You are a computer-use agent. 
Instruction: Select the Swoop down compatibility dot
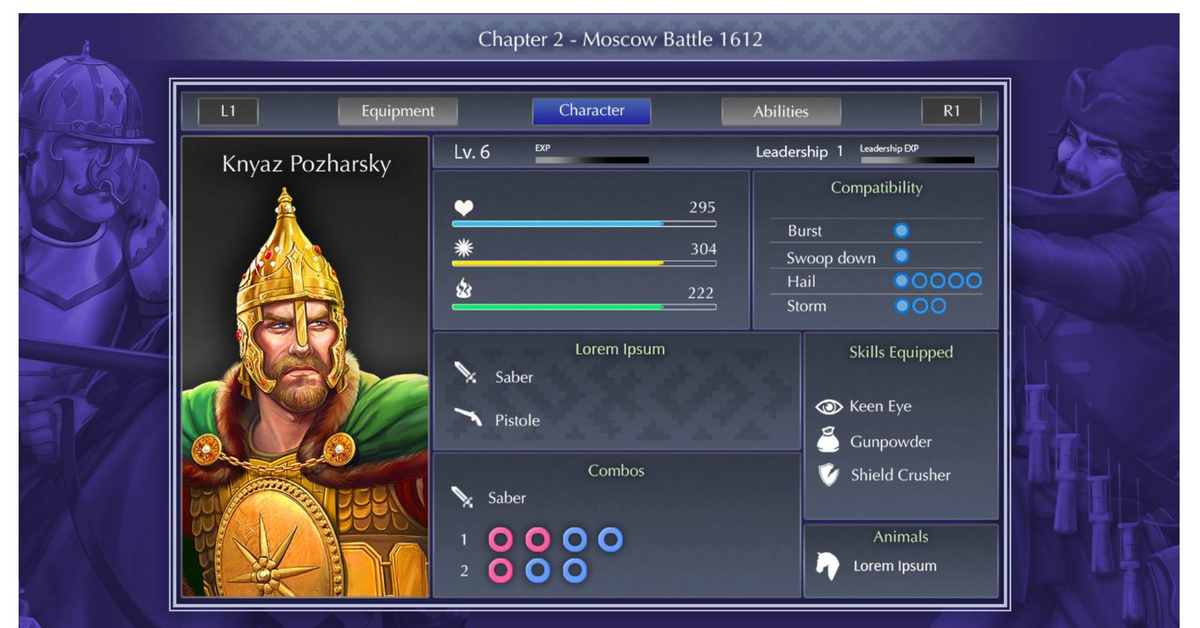click(x=901, y=256)
